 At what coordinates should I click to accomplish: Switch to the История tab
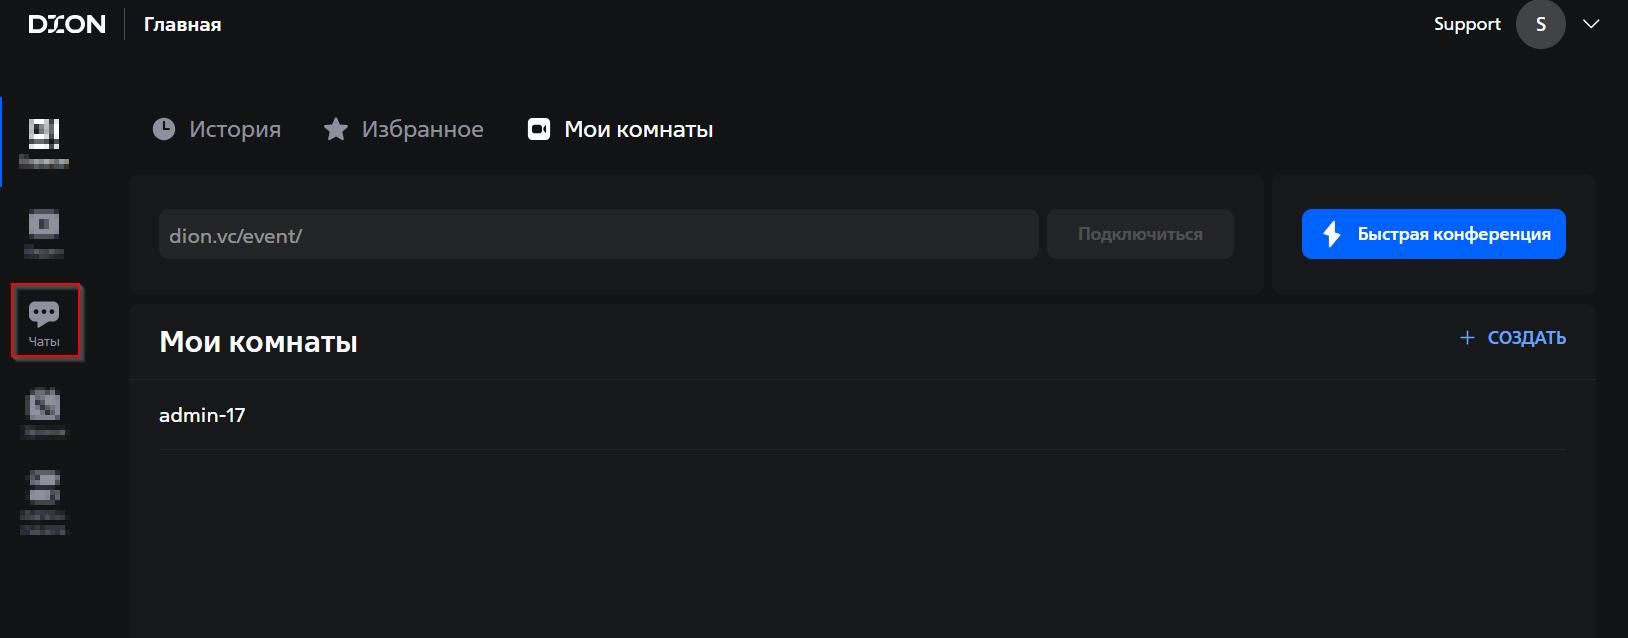point(217,129)
